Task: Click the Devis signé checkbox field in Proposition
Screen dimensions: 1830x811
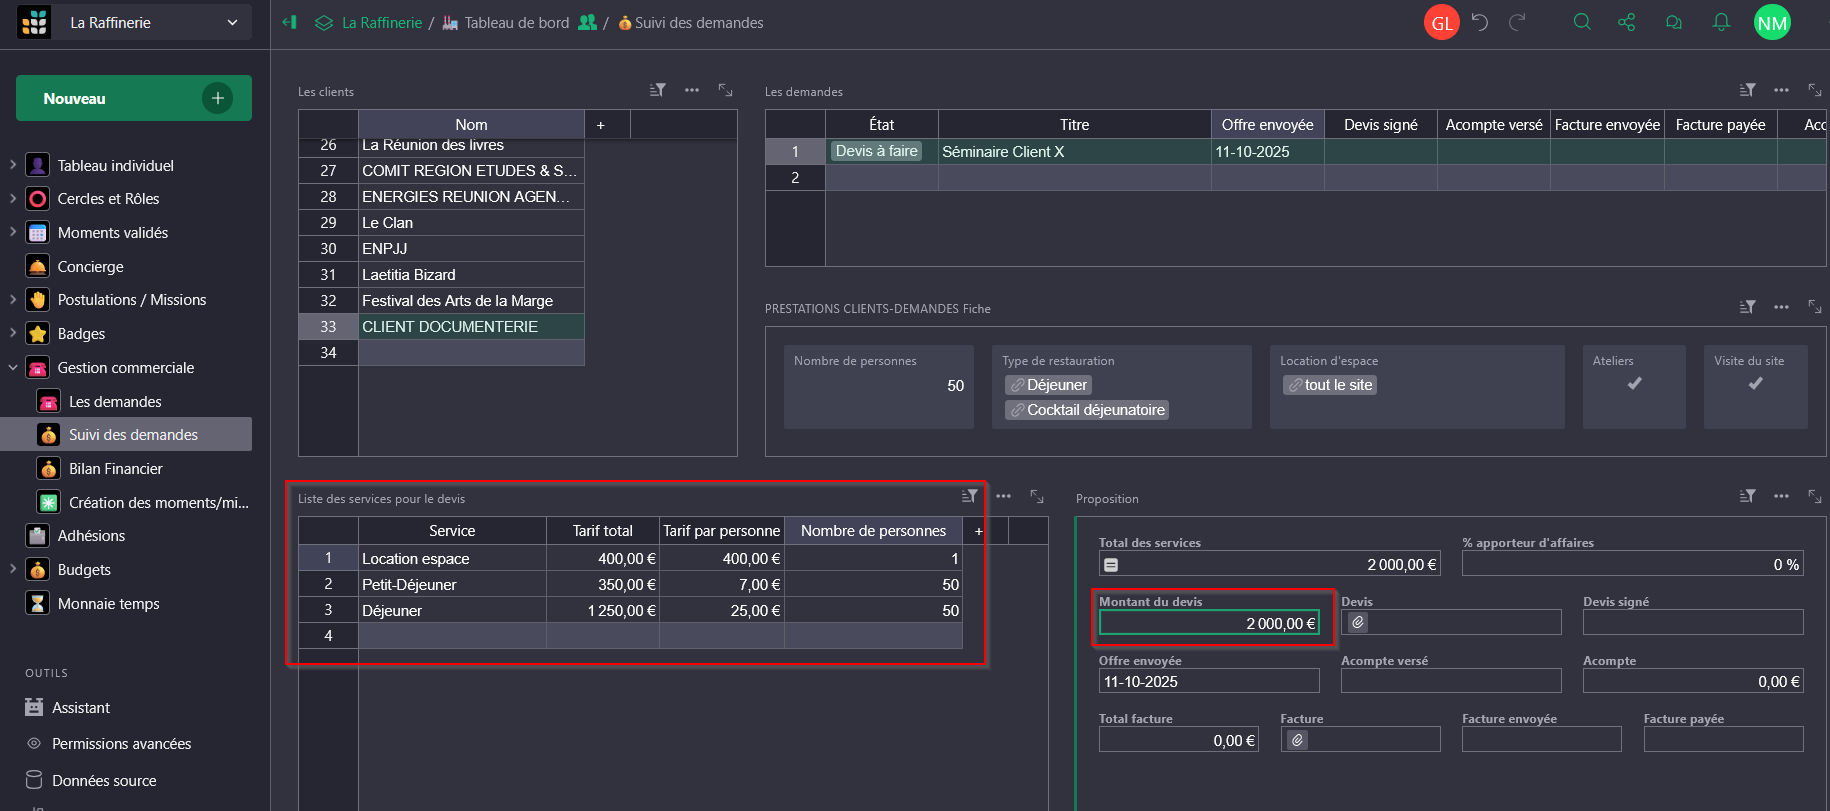Action: [x=1692, y=622]
